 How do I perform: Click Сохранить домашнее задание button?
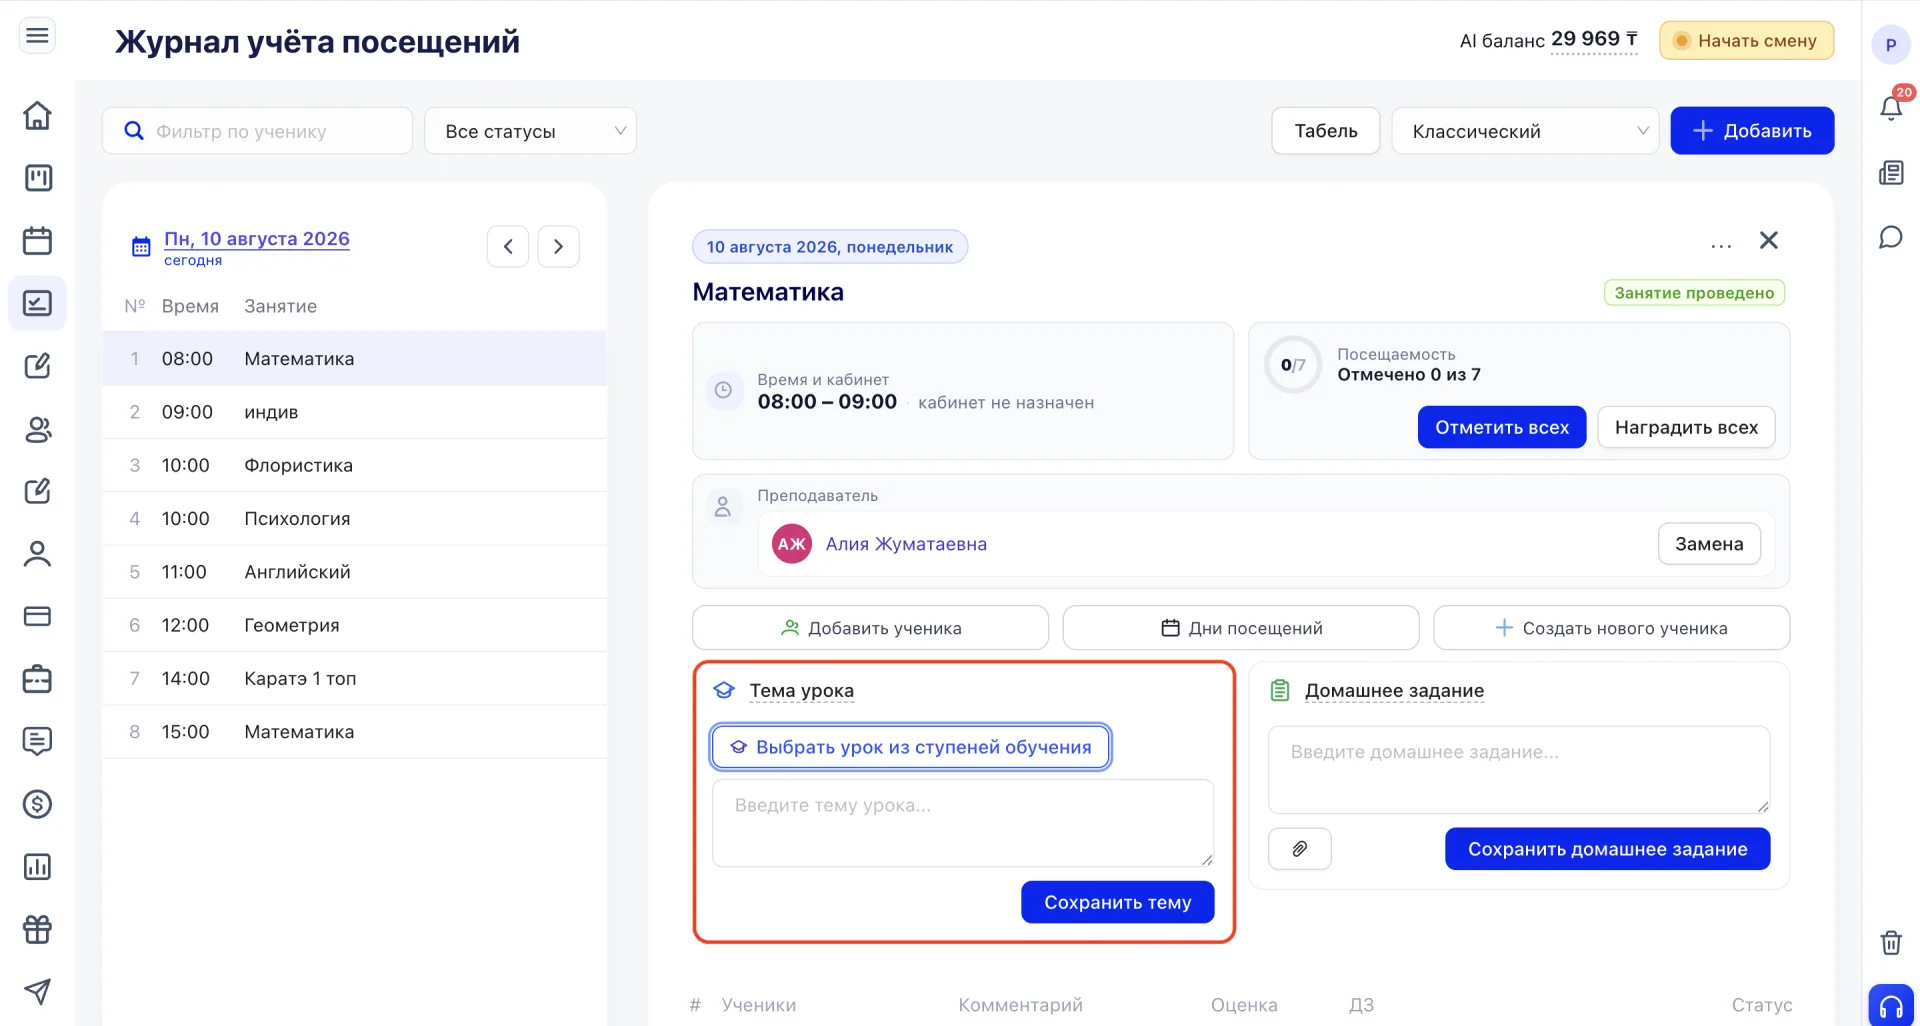tap(1607, 849)
